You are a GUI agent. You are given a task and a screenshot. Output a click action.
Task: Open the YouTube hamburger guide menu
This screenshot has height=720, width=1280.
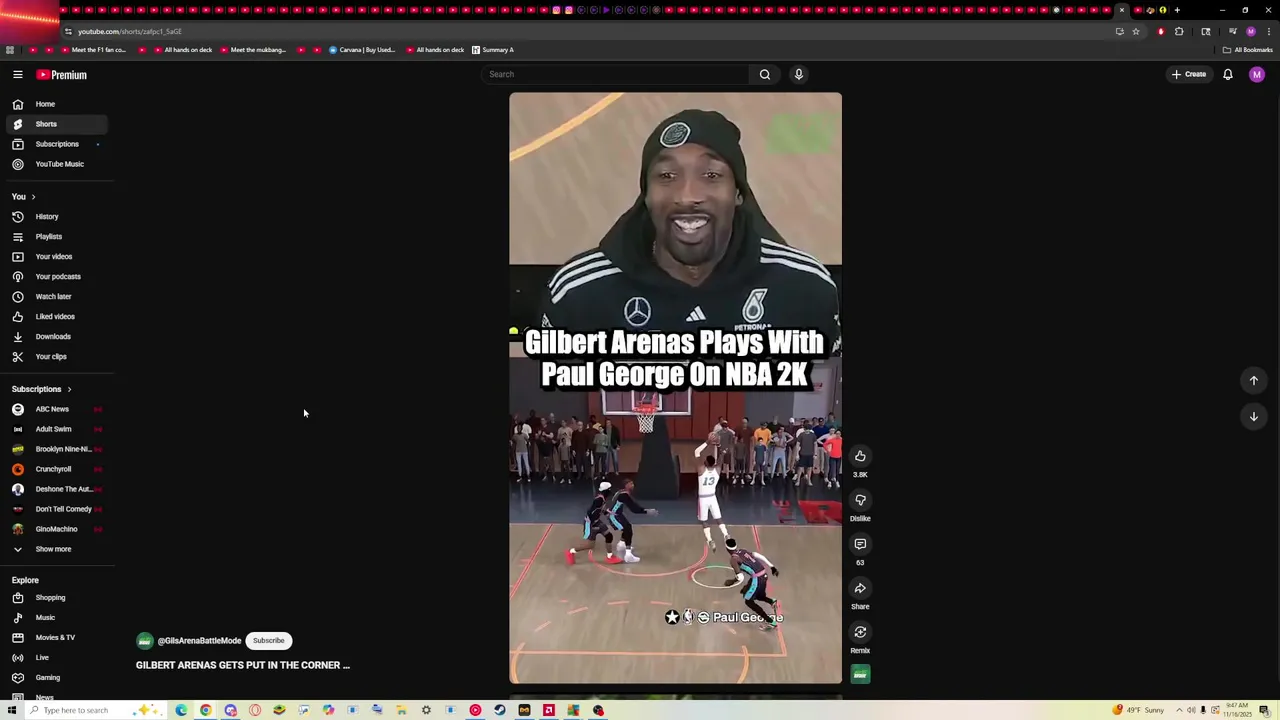click(x=18, y=75)
